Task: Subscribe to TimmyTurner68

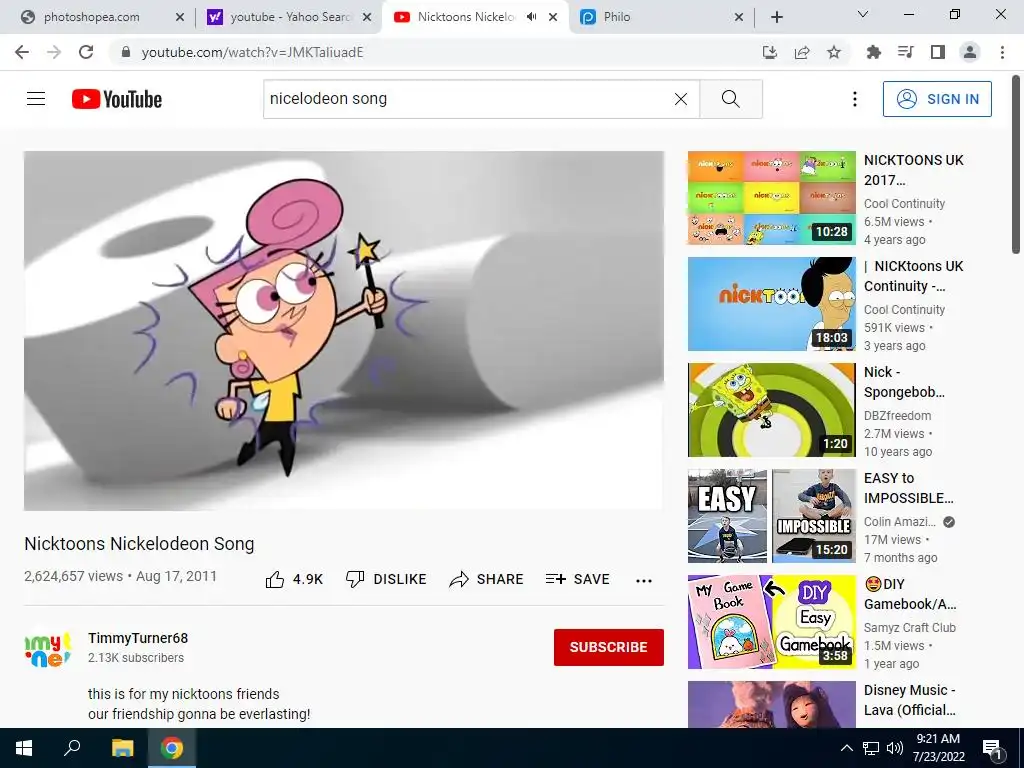Action: click(x=609, y=647)
